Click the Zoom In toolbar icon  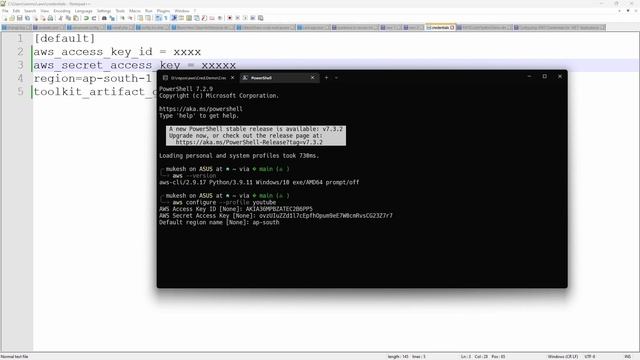[x=122, y=18]
